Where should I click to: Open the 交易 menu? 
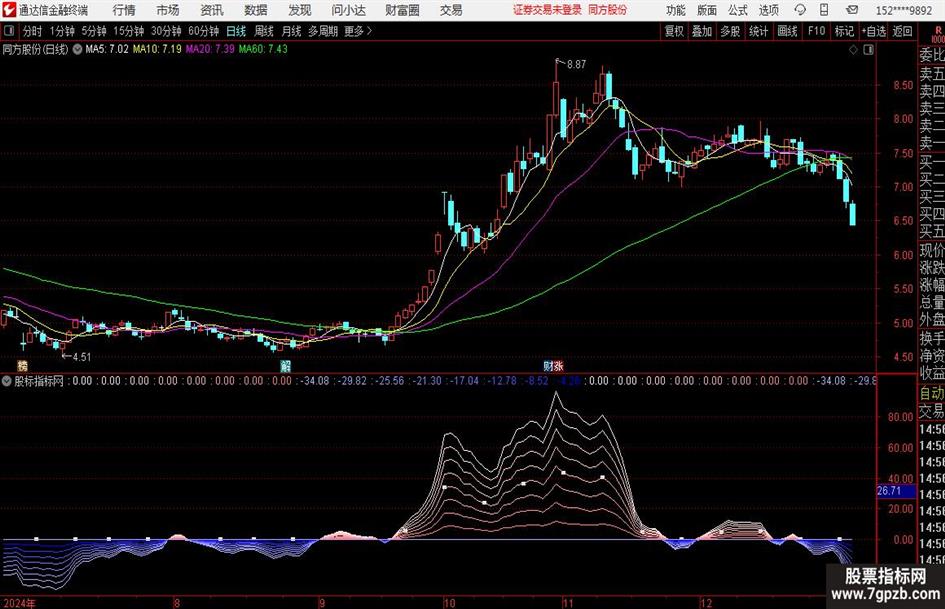tap(451, 10)
